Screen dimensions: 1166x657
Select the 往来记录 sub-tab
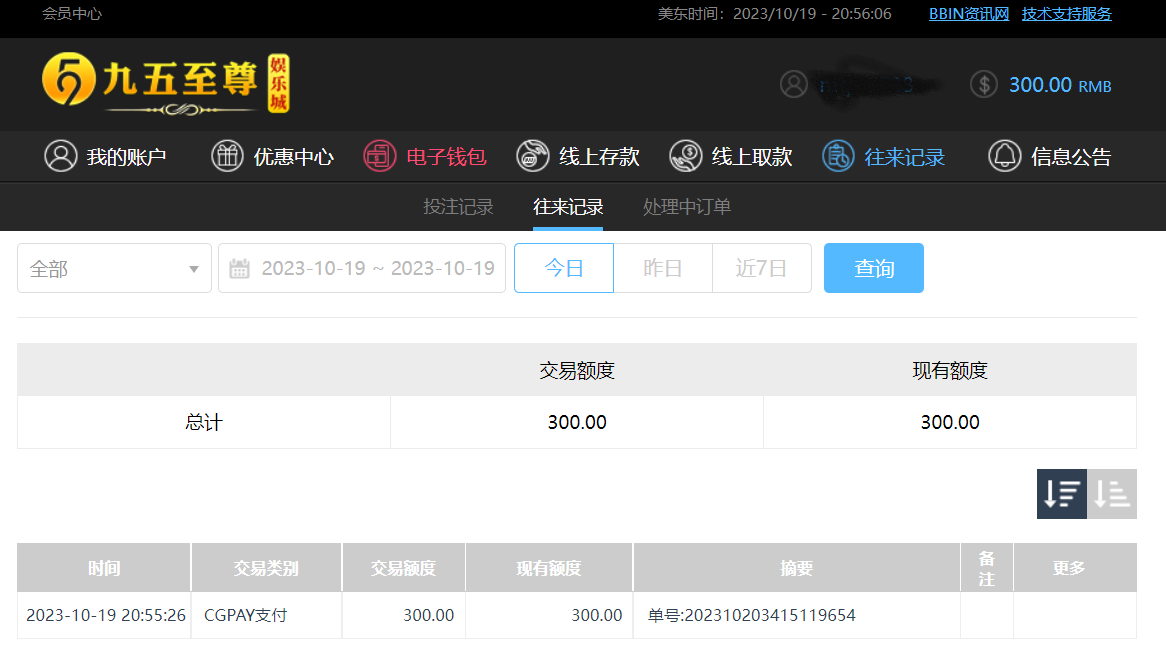coord(568,207)
